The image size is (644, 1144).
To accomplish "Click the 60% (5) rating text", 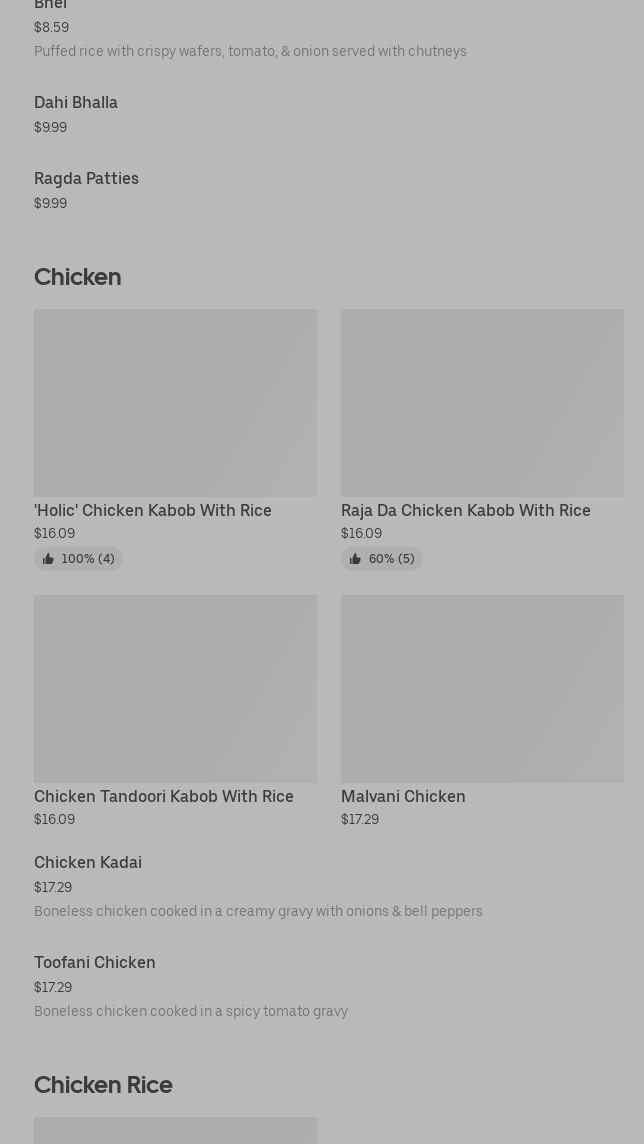I will [391, 559].
